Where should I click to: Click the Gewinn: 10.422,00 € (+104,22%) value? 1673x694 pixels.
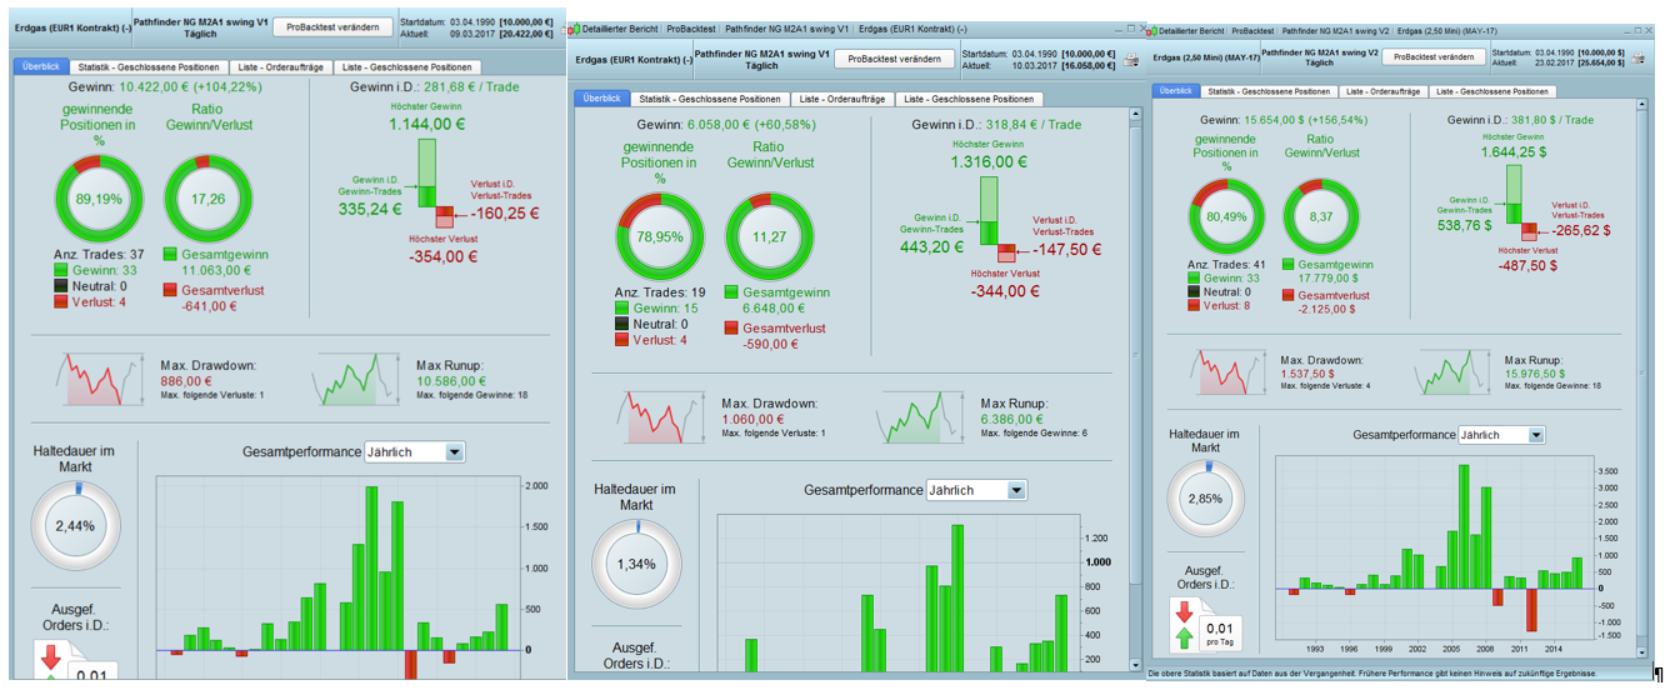(x=165, y=87)
